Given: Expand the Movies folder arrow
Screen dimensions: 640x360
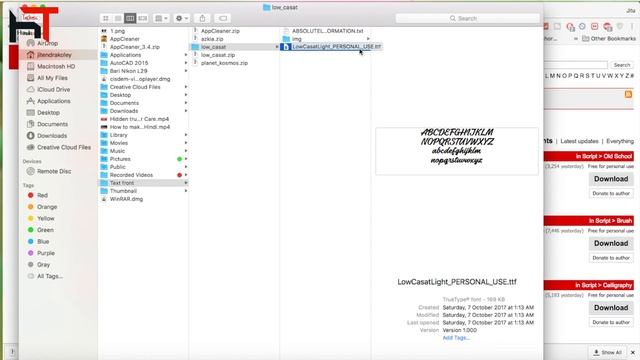Looking at the screenshot, I should 186,143.
